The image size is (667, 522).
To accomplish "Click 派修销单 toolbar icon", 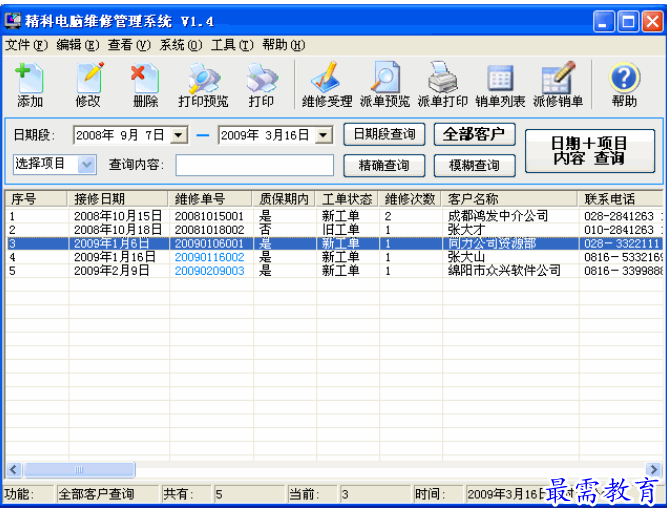I will (x=558, y=85).
